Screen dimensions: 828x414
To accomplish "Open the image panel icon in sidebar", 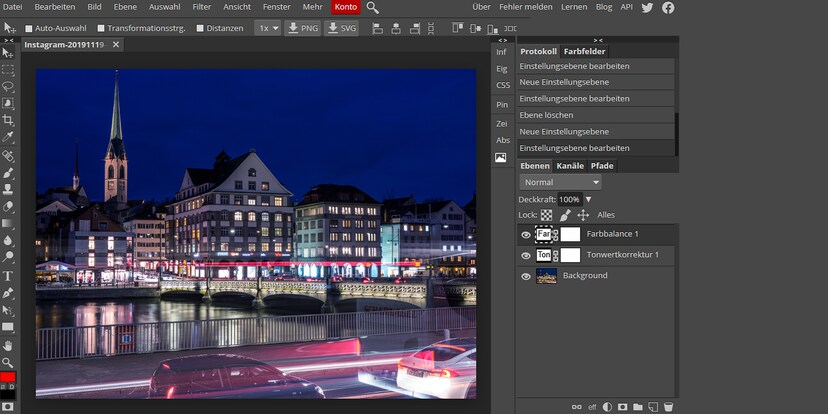I will pyautogui.click(x=501, y=157).
